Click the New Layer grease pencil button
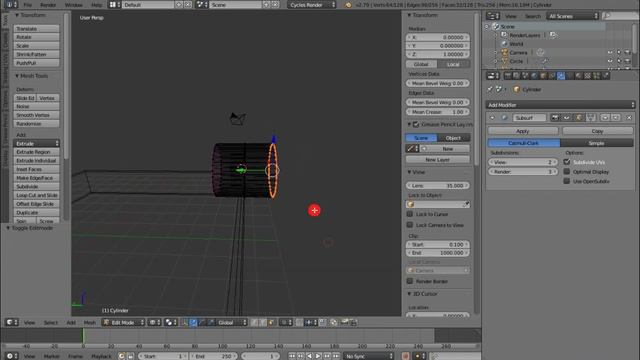Viewport: 640px width, 360px height. click(x=438, y=160)
